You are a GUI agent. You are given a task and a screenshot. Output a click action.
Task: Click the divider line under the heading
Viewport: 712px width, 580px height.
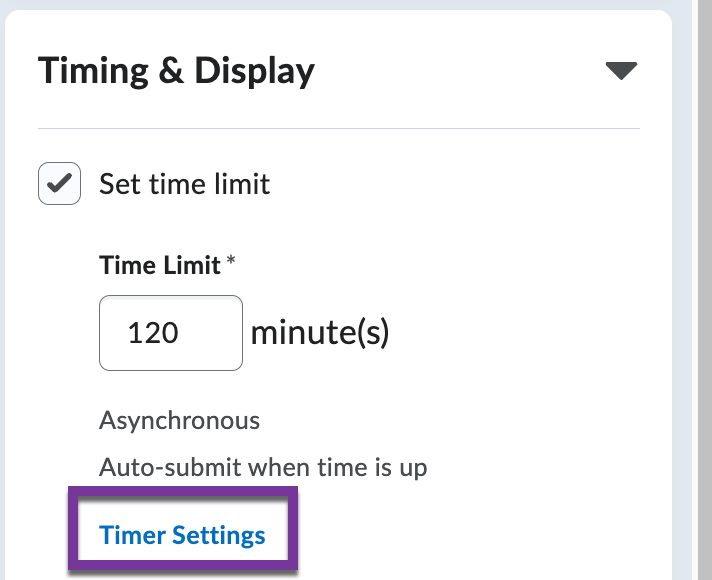point(338,129)
